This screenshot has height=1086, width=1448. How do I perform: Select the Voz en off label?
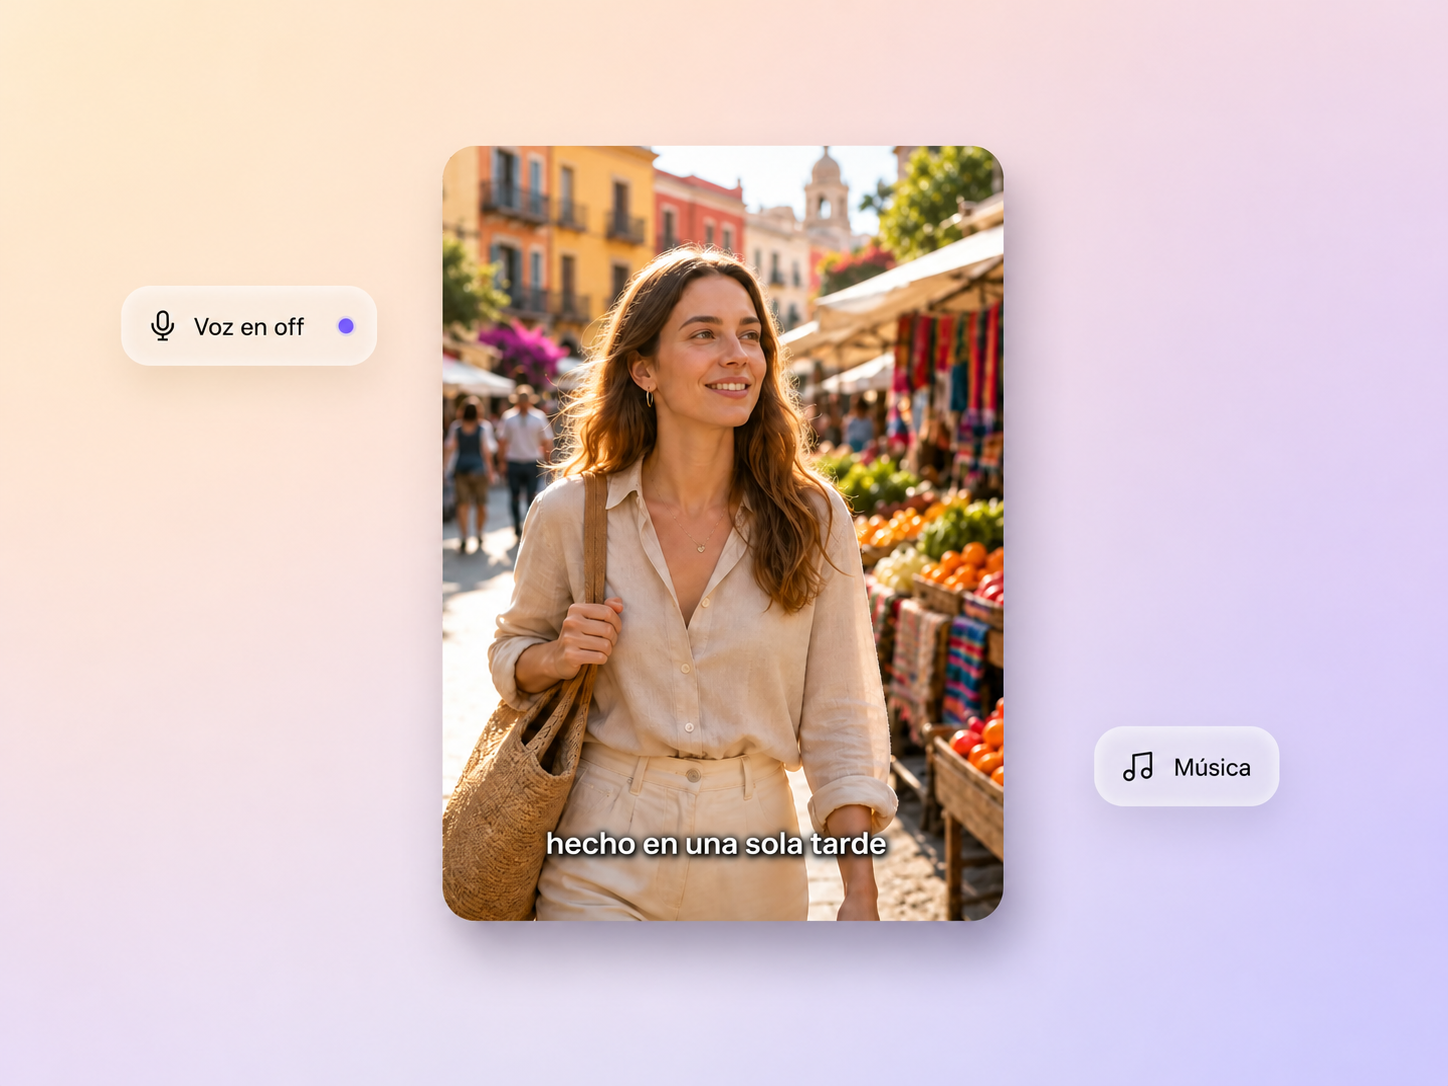pyautogui.click(x=249, y=327)
